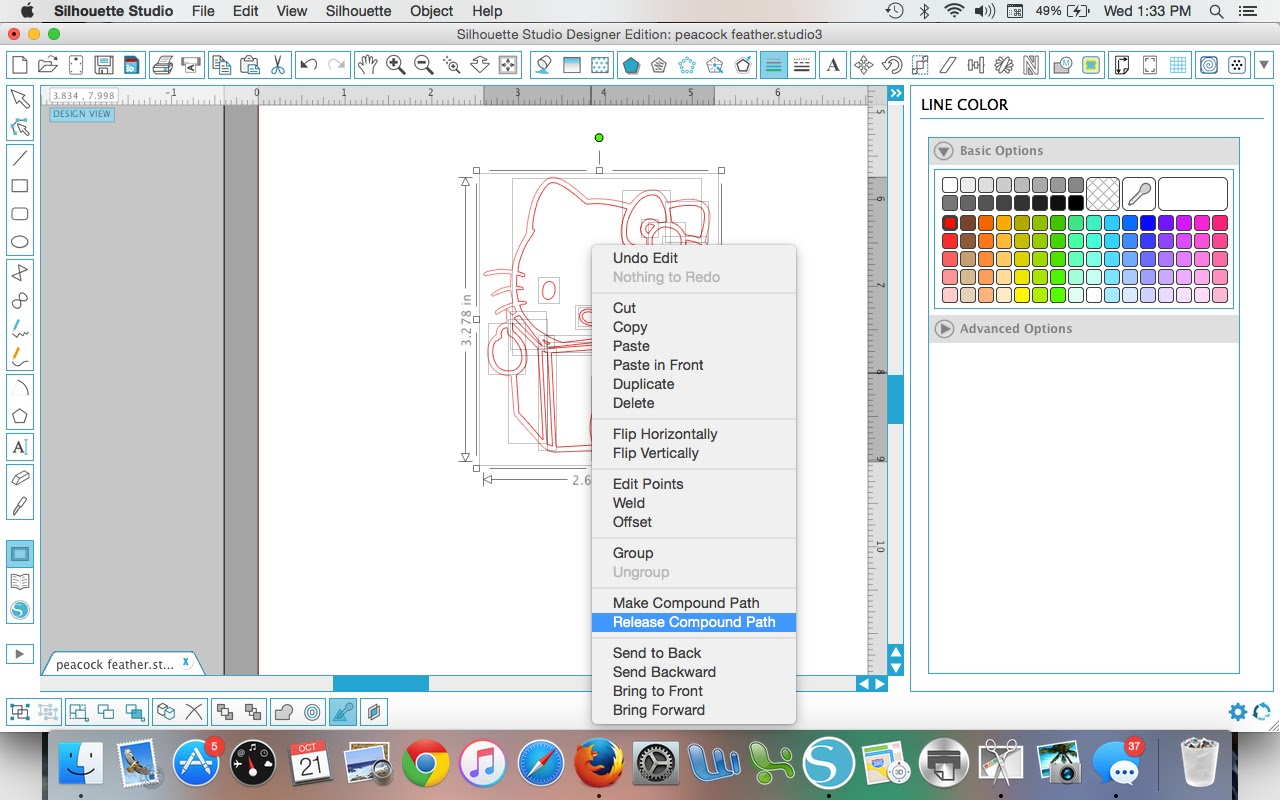The height and width of the screenshot is (800, 1280).
Task: Open Google Chrome from the Dock
Action: (x=425, y=765)
